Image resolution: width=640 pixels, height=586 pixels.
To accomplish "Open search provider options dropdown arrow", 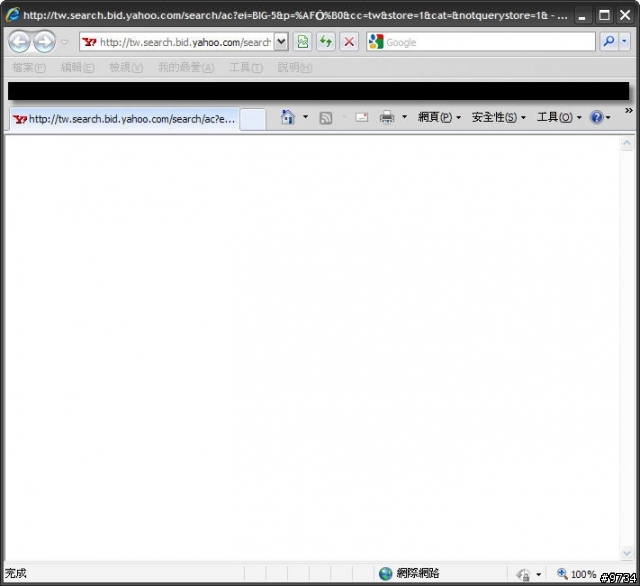I will 624,42.
